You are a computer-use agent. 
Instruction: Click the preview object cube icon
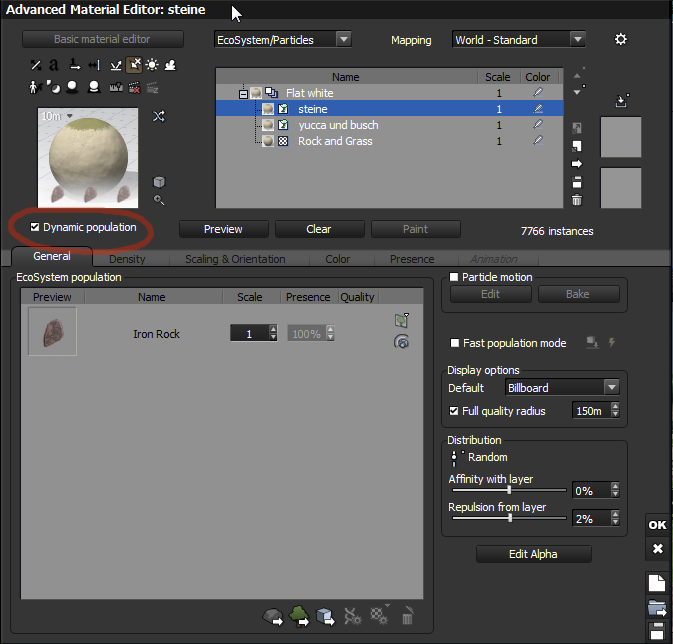159,182
